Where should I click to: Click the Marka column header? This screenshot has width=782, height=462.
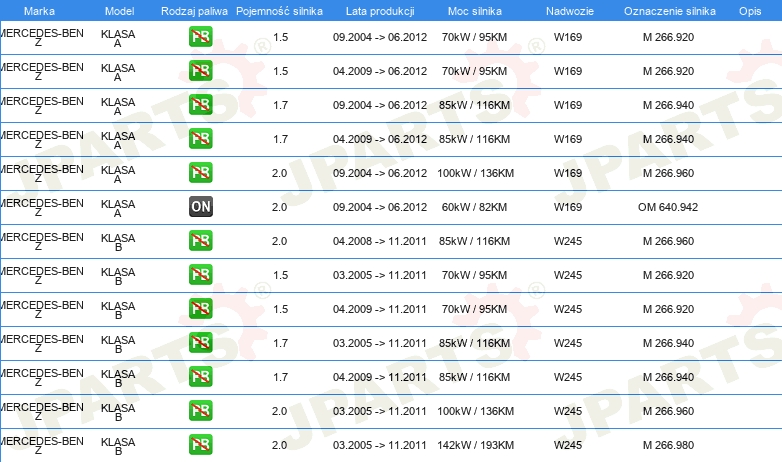click(x=39, y=11)
